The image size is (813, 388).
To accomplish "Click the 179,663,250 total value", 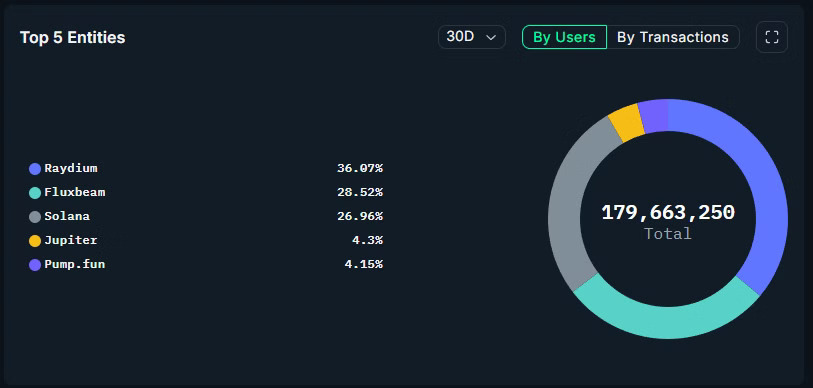I will (668, 213).
